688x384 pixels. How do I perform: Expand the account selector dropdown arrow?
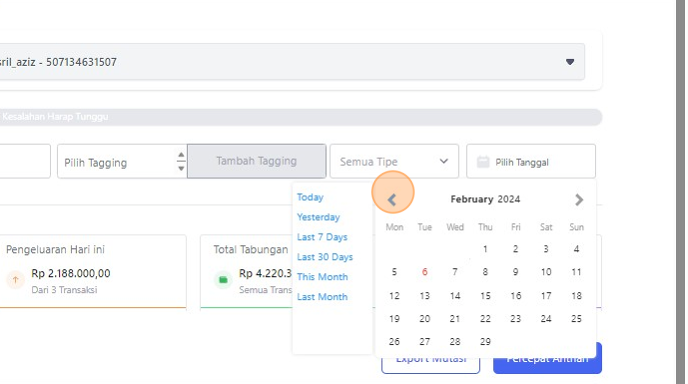570,62
